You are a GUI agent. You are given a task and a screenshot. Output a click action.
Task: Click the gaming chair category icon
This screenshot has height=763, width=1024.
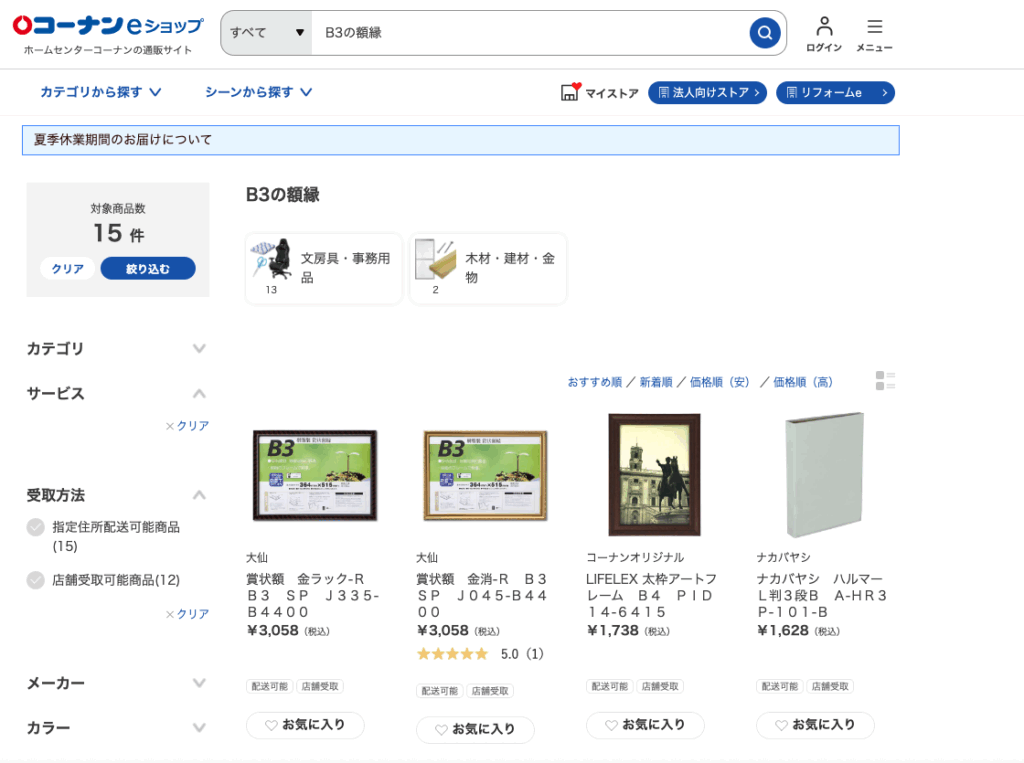click(x=271, y=259)
